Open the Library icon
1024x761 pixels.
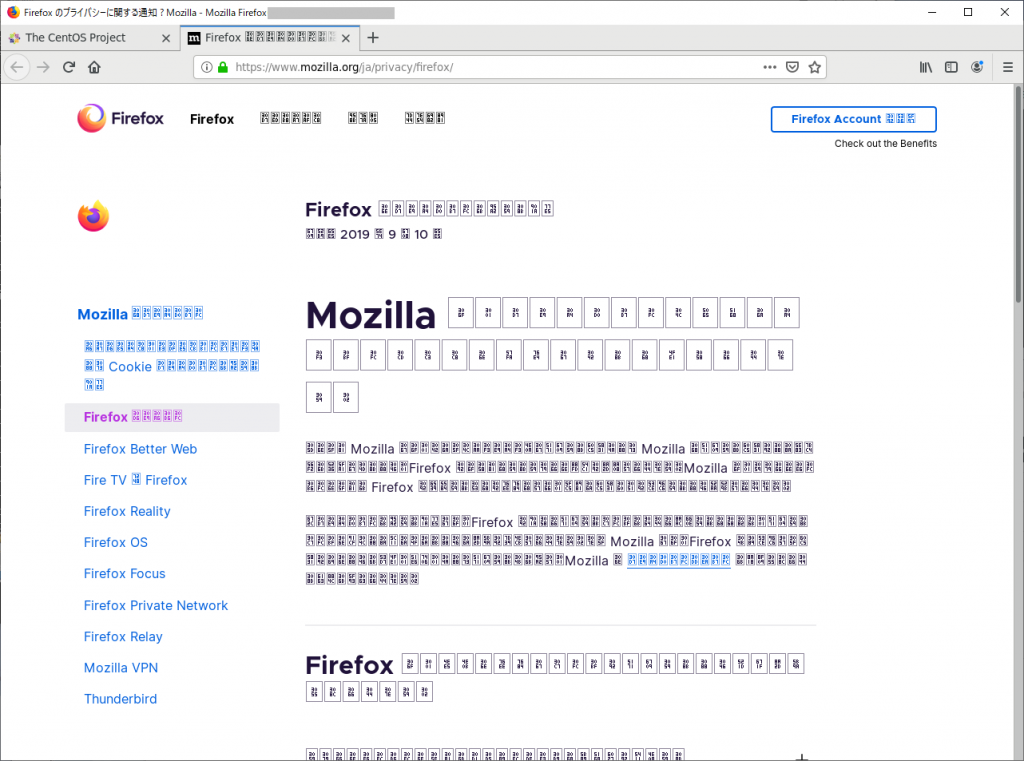click(x=925, y=67)
